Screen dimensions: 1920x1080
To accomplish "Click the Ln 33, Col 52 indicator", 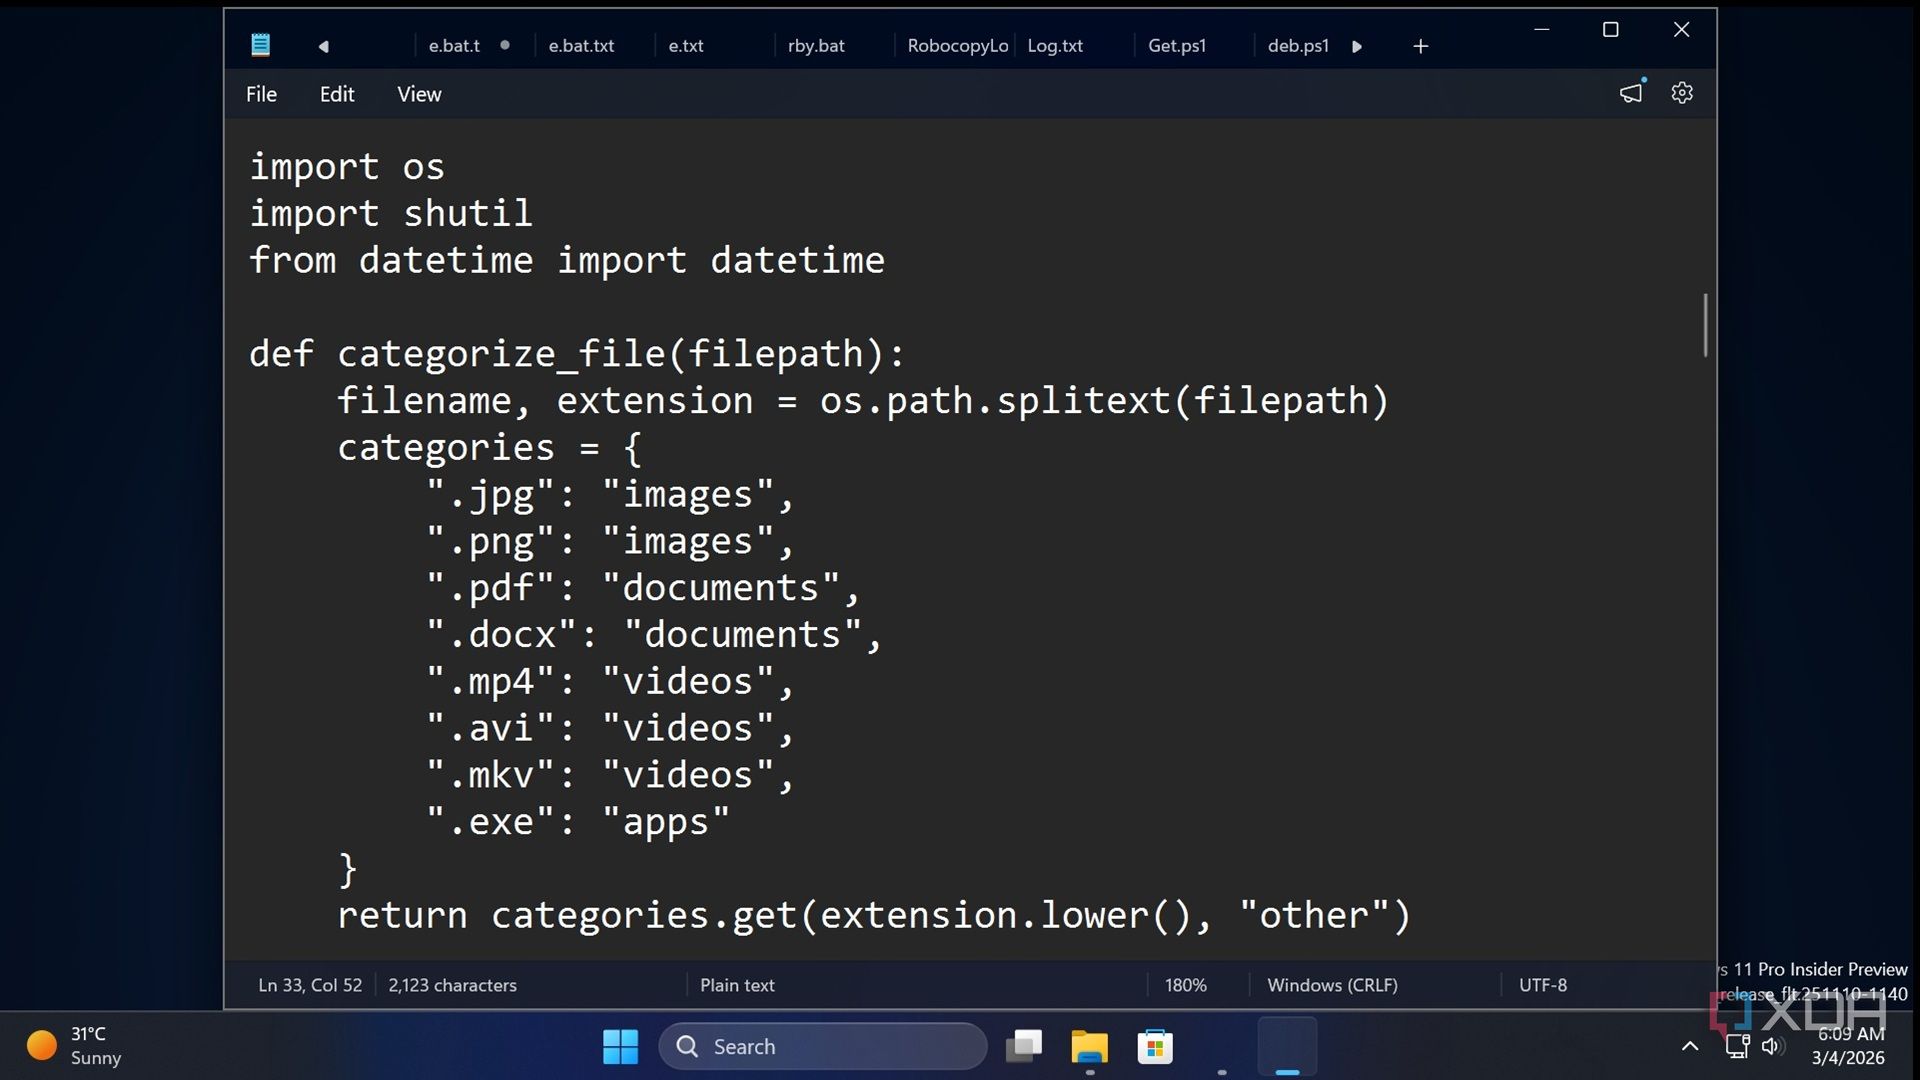I will [310, 985].
